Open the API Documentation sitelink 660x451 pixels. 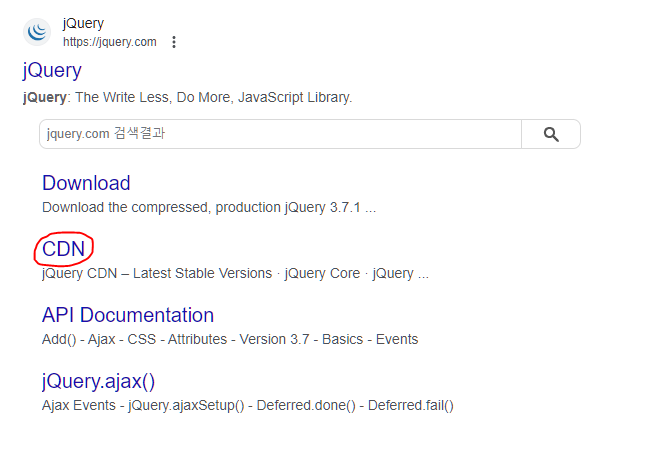tap(128, 315)
